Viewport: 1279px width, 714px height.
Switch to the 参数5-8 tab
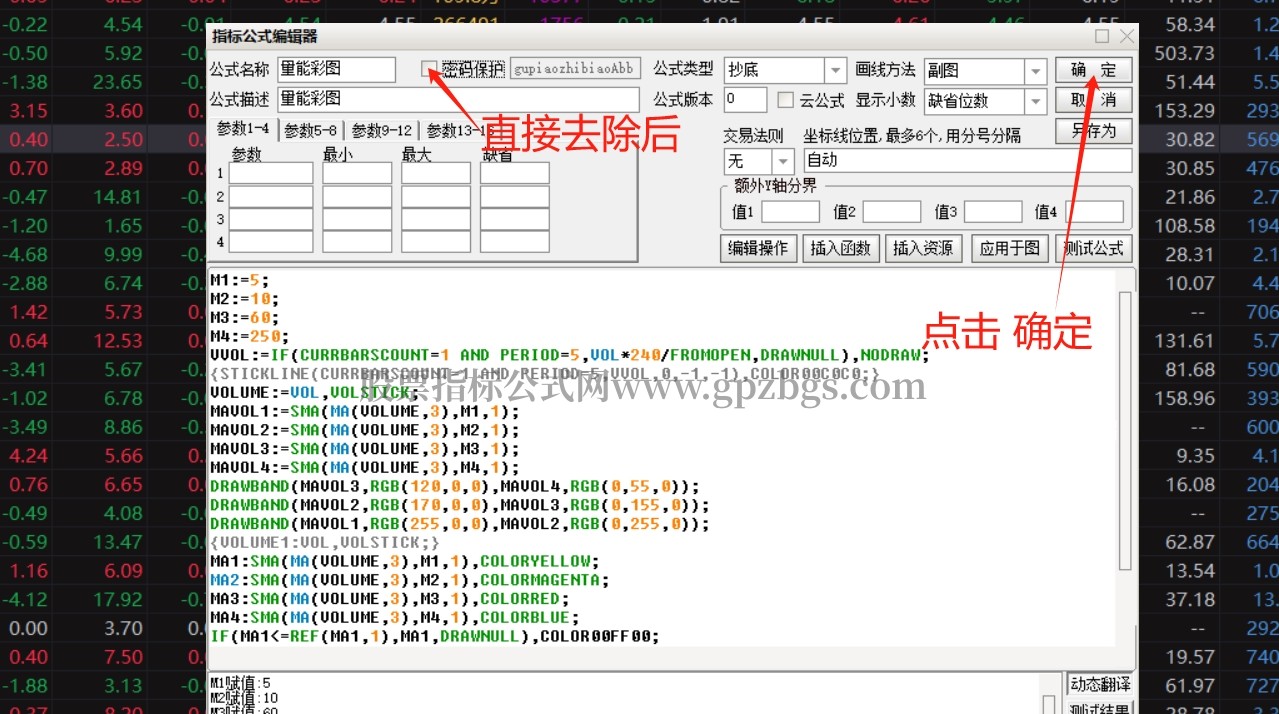click(310, 130)
